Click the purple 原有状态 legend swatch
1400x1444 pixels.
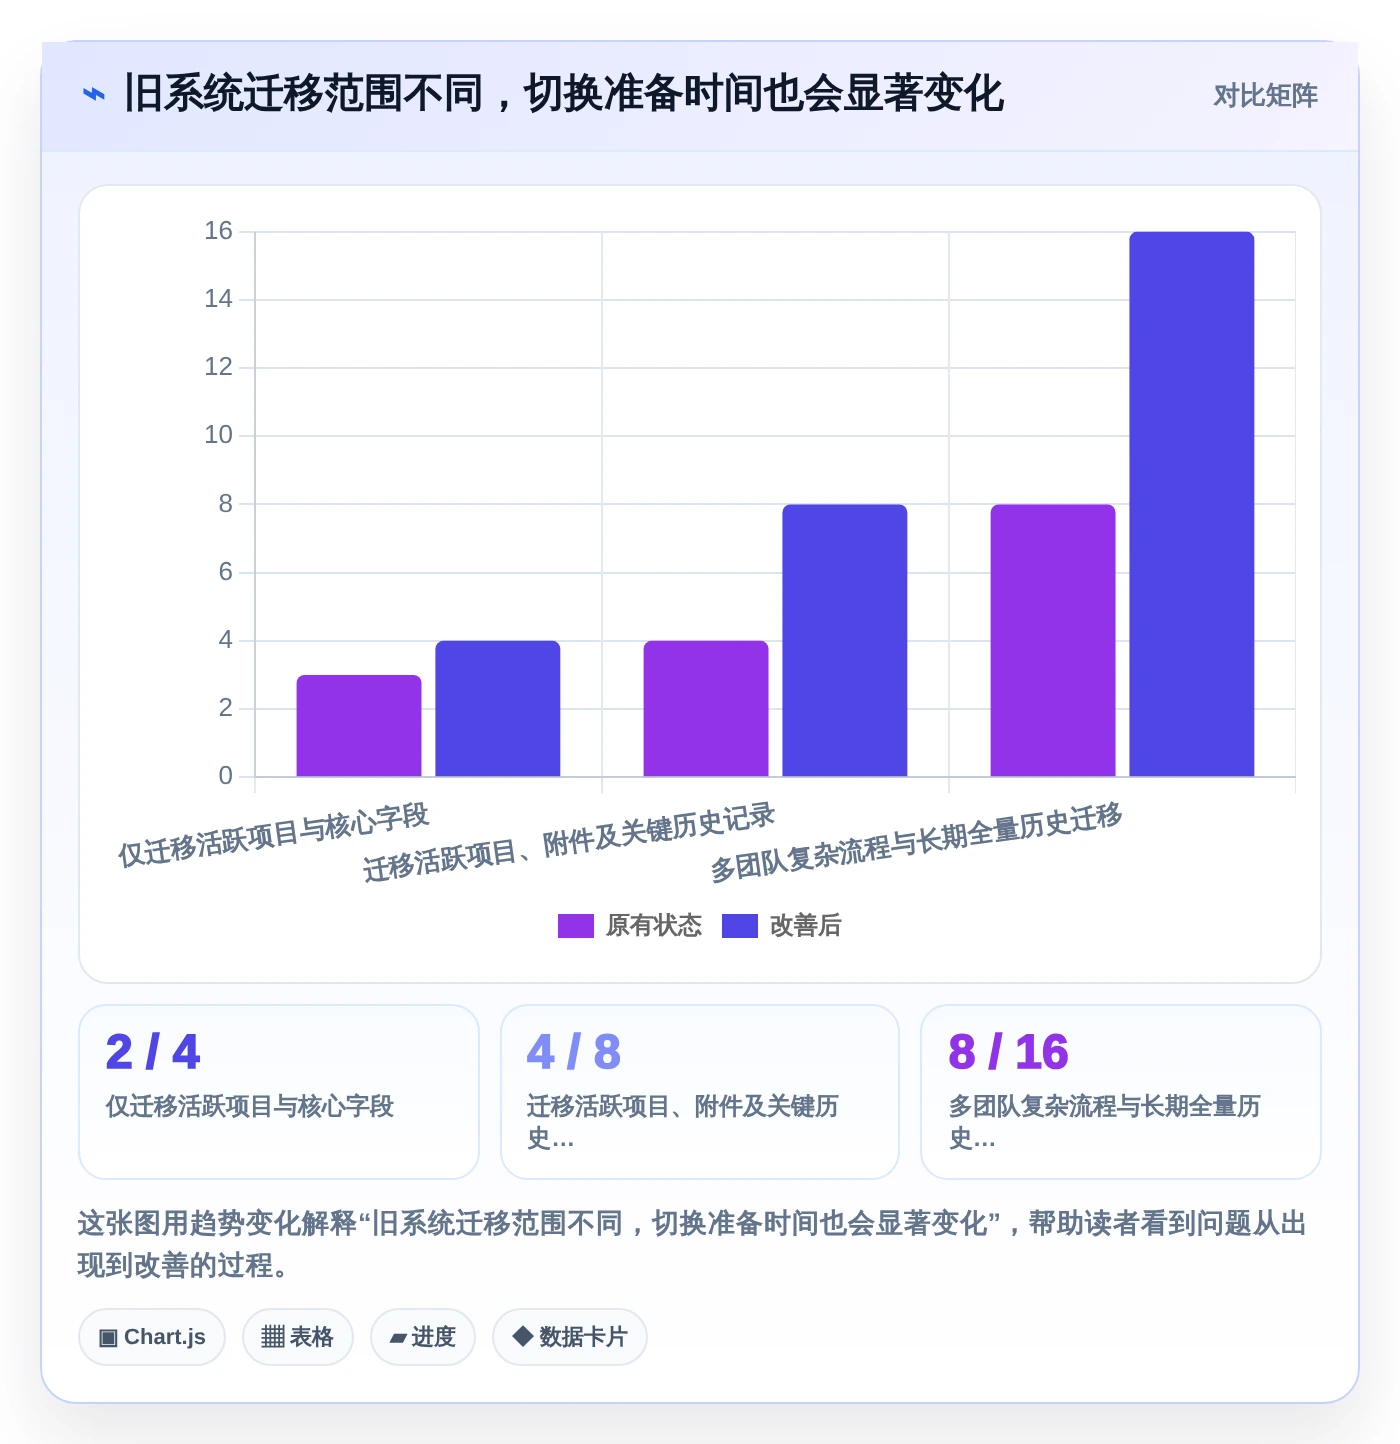(576, 926)
